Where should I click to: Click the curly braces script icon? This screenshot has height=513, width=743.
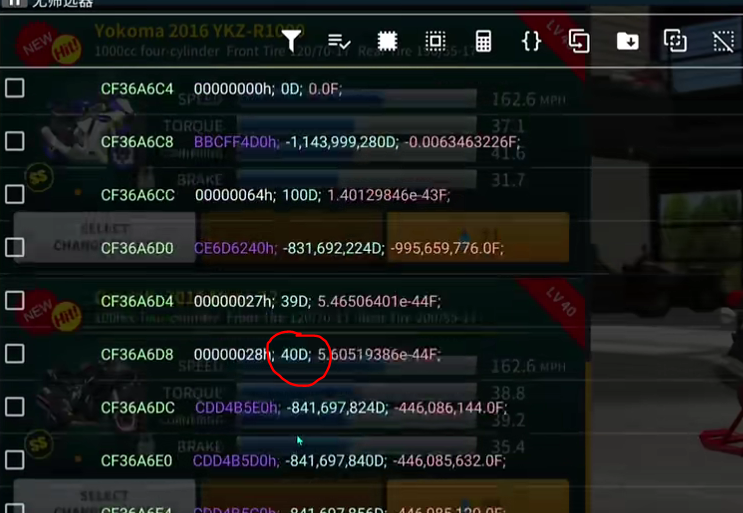(531, 41)
